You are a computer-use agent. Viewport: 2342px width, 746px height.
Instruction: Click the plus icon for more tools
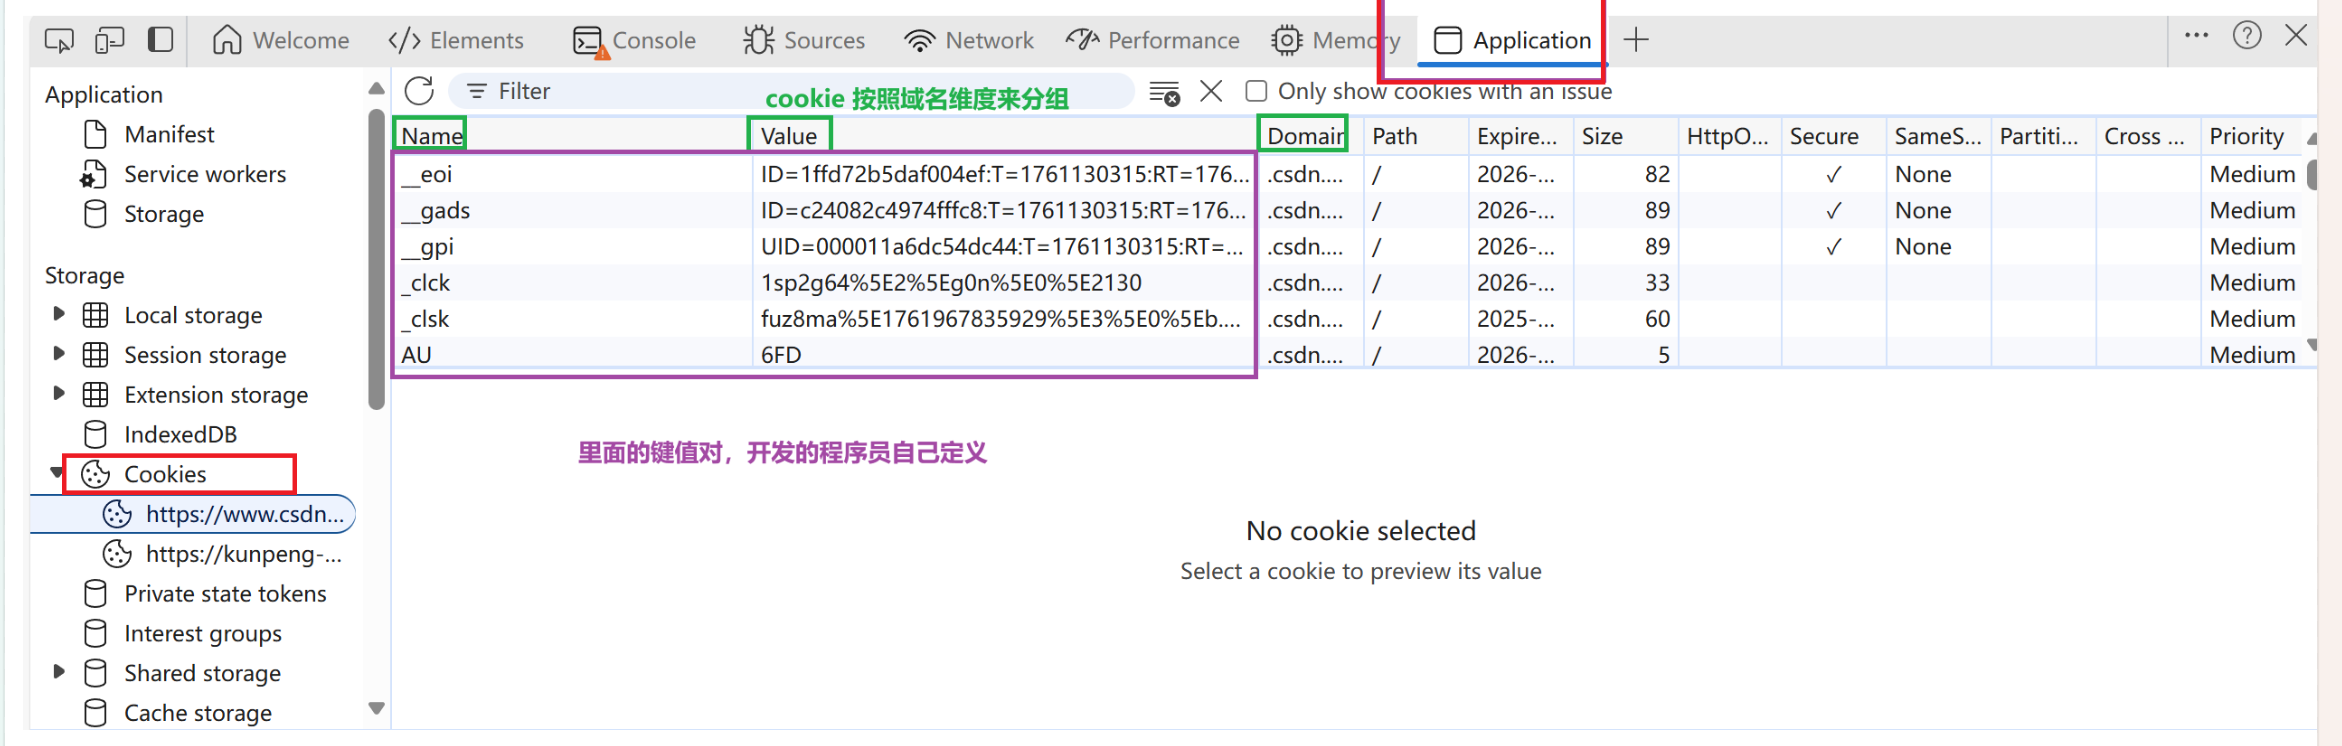pos(1636,40)
